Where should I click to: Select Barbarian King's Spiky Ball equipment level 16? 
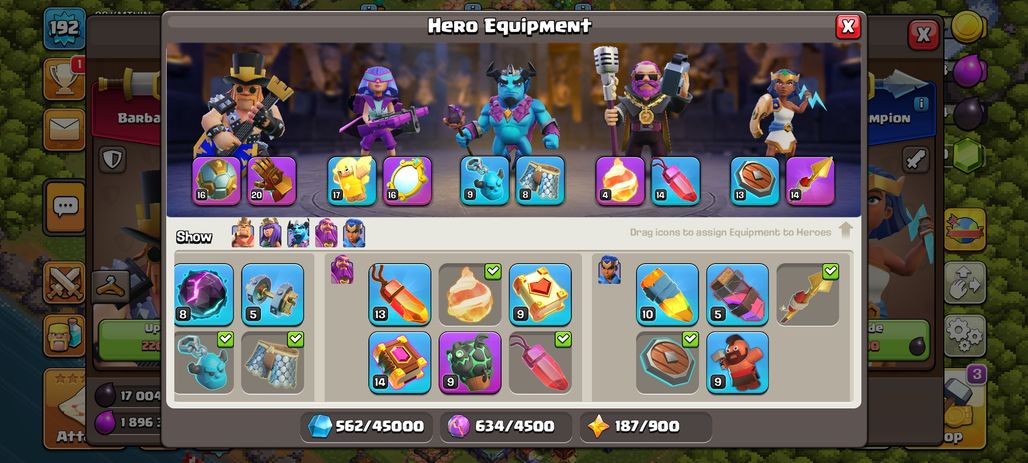tap(216, 180)
